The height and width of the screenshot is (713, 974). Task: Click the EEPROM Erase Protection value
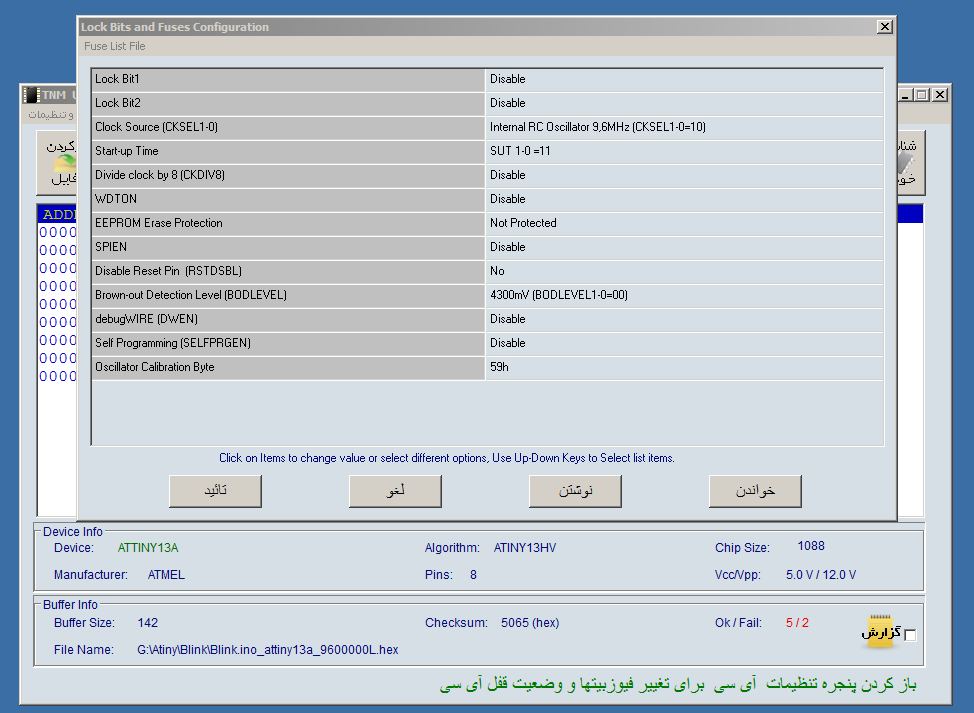(x=684, y=223)
